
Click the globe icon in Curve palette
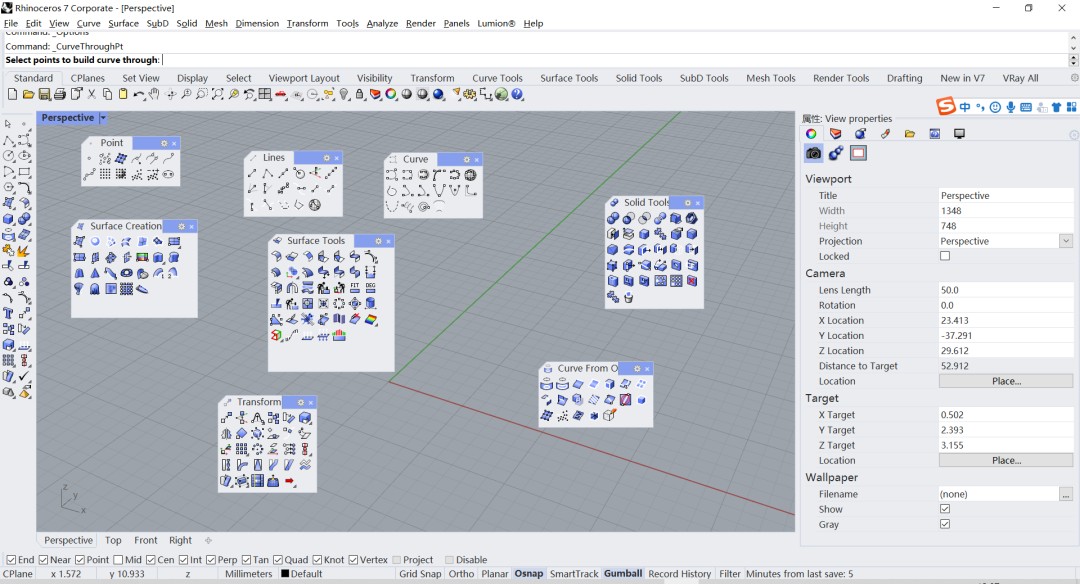(470, 175)
